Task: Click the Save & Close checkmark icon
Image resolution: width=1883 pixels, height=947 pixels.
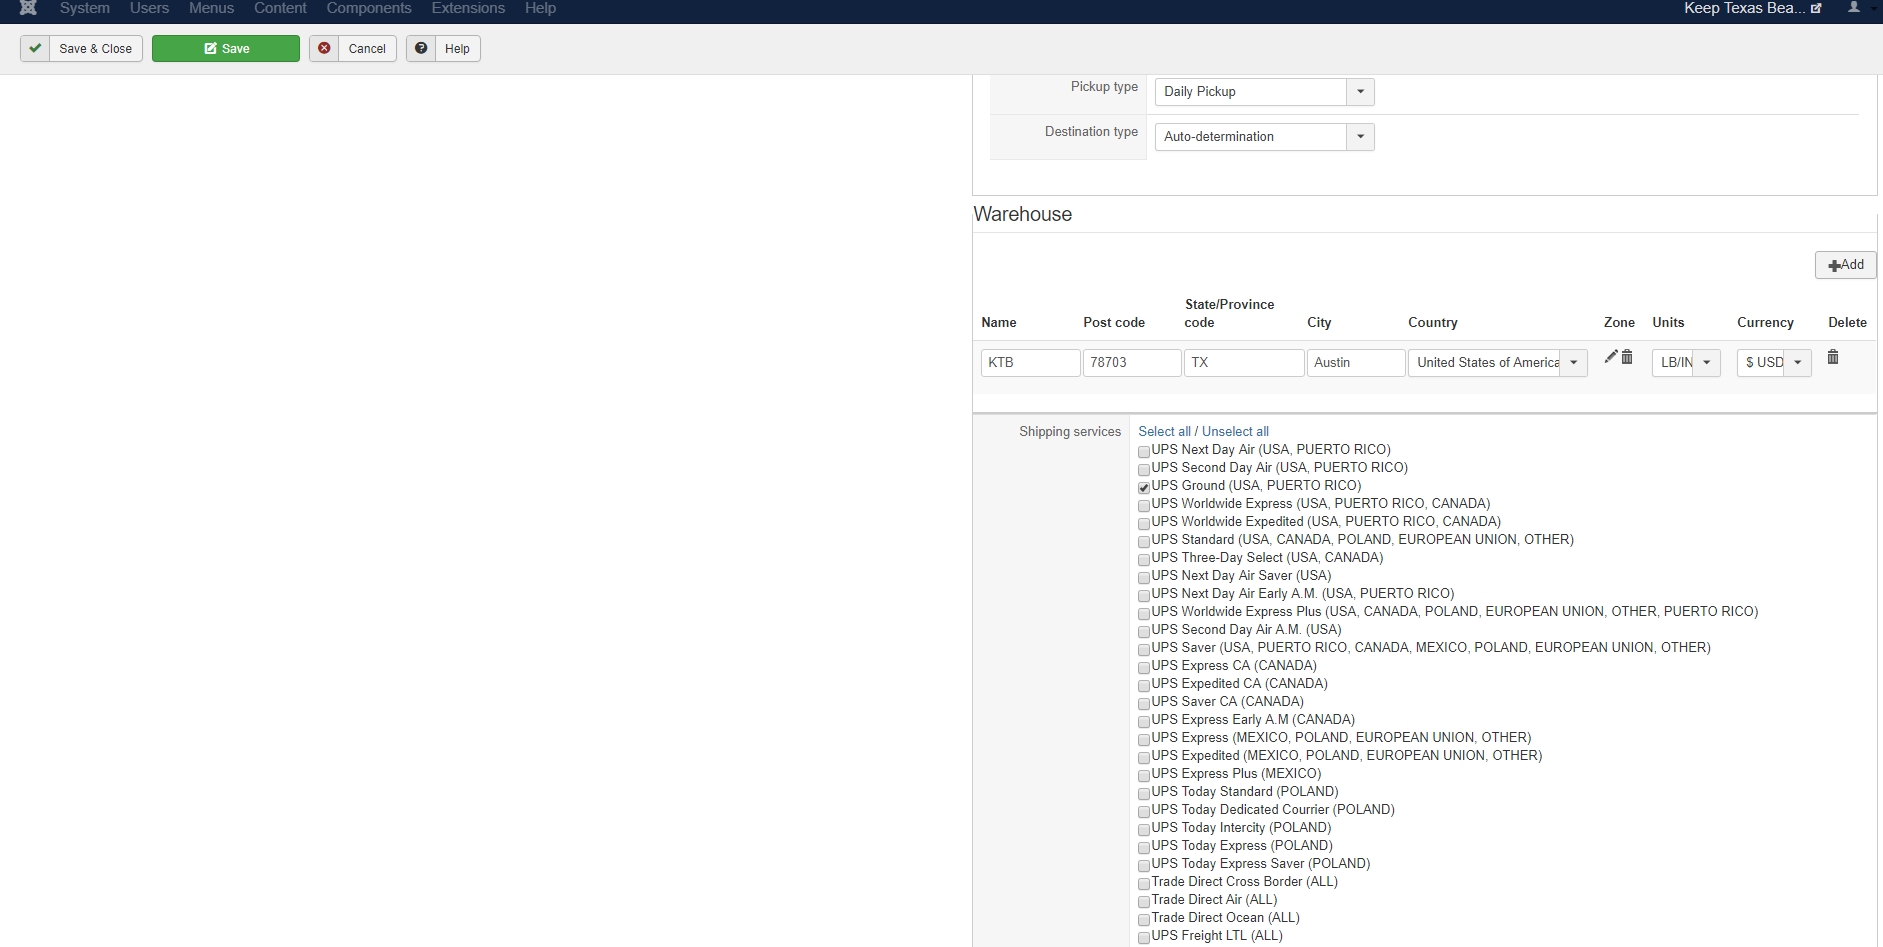Action: pyautogui.click(x=35, y=48)
